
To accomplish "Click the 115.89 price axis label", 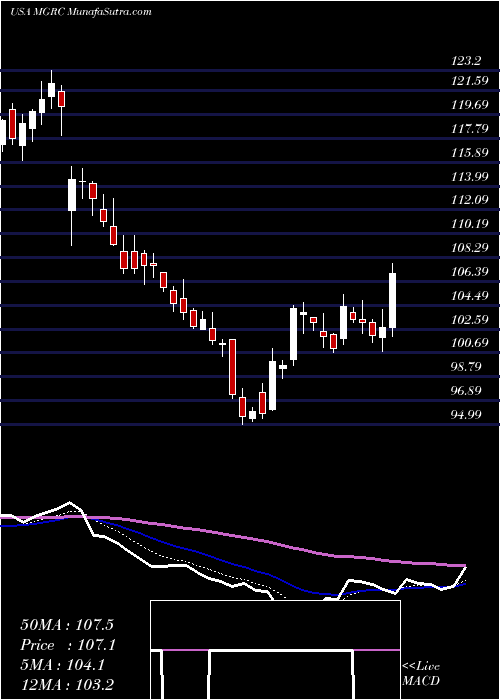I will tap(469, 153).
